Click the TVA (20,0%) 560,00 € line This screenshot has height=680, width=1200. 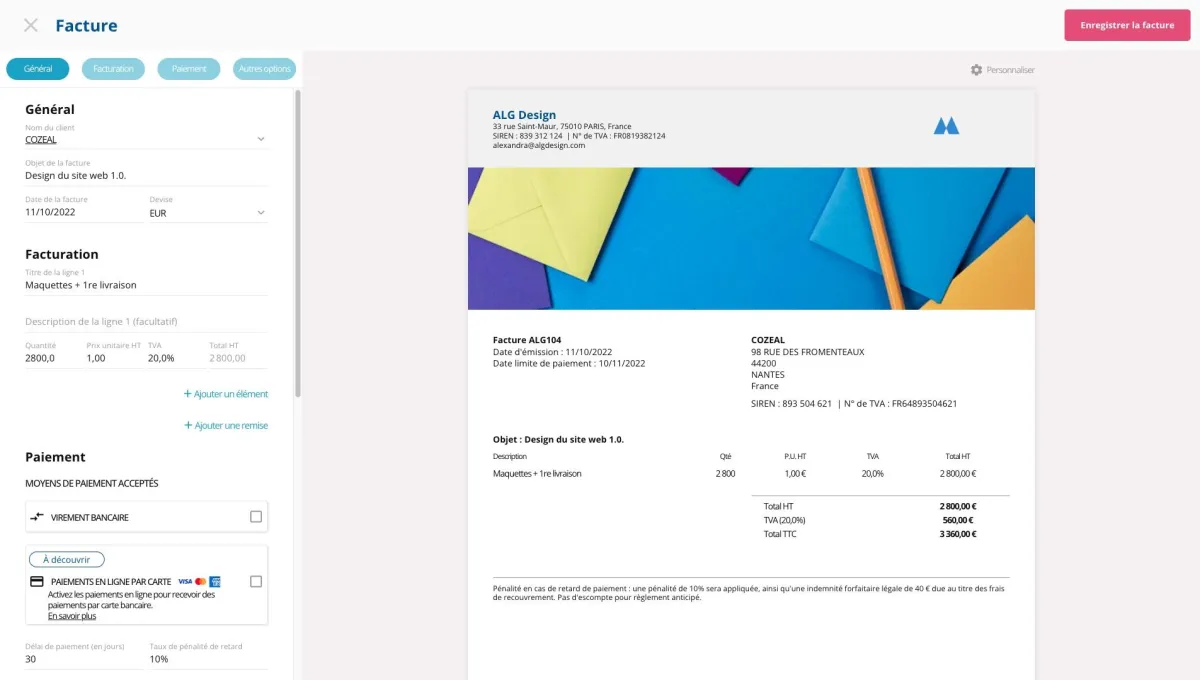870,520
